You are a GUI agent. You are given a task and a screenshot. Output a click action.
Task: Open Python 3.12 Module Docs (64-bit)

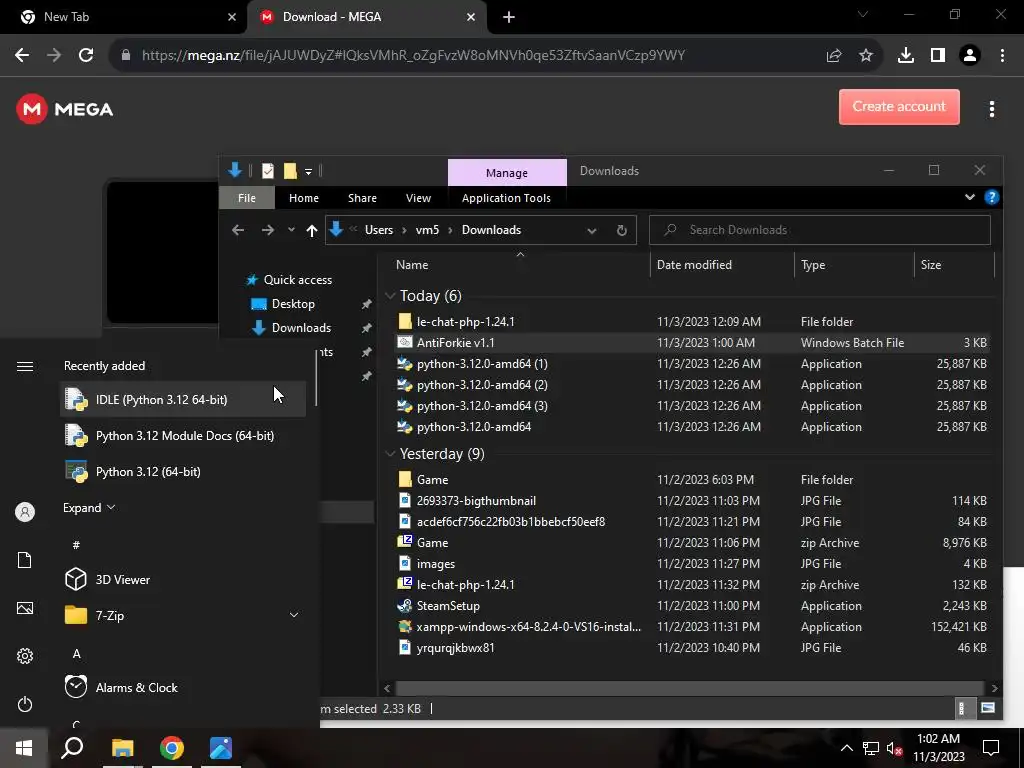tap(183, 436)
